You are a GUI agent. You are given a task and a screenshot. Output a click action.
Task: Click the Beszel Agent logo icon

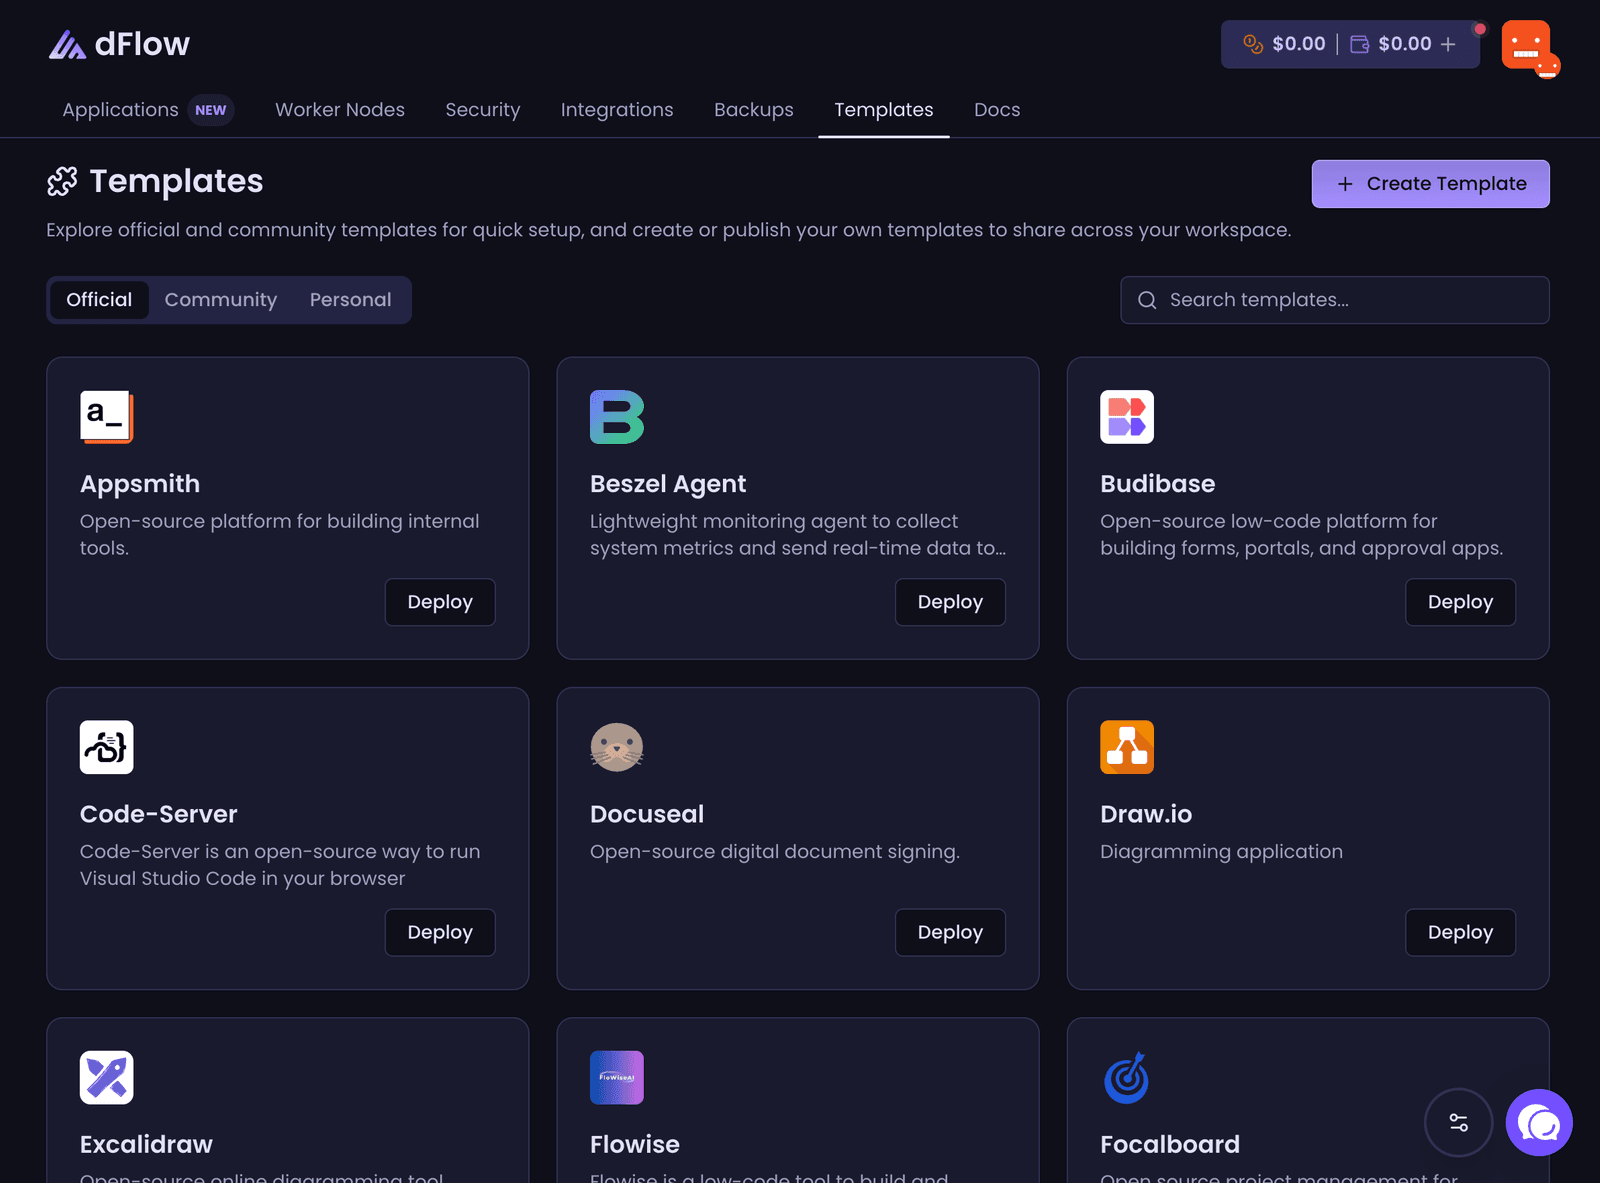coord(617,417)
